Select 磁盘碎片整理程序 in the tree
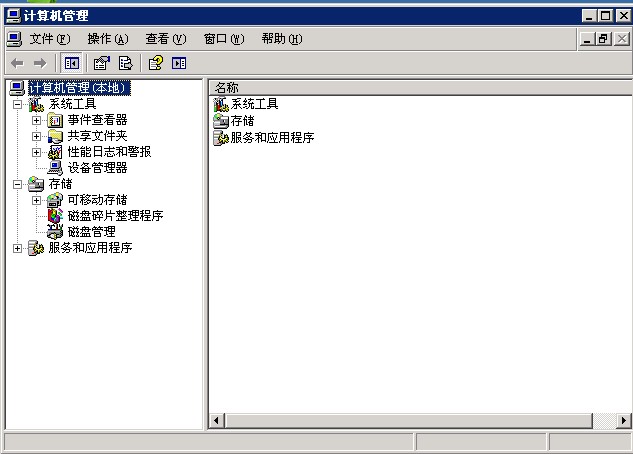This screenshot has height=454, width=633. pyautogui.click(x=115, y=216)
